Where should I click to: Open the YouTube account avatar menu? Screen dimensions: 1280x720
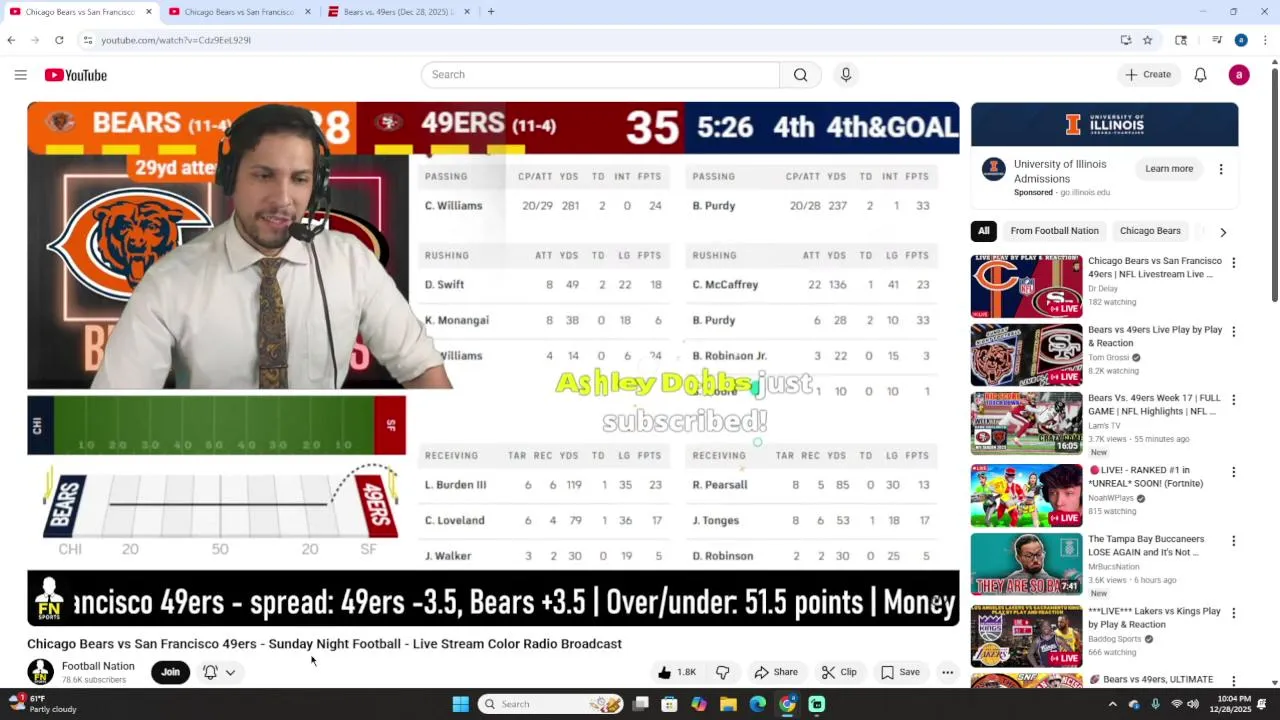click(x=1239, y=75)
